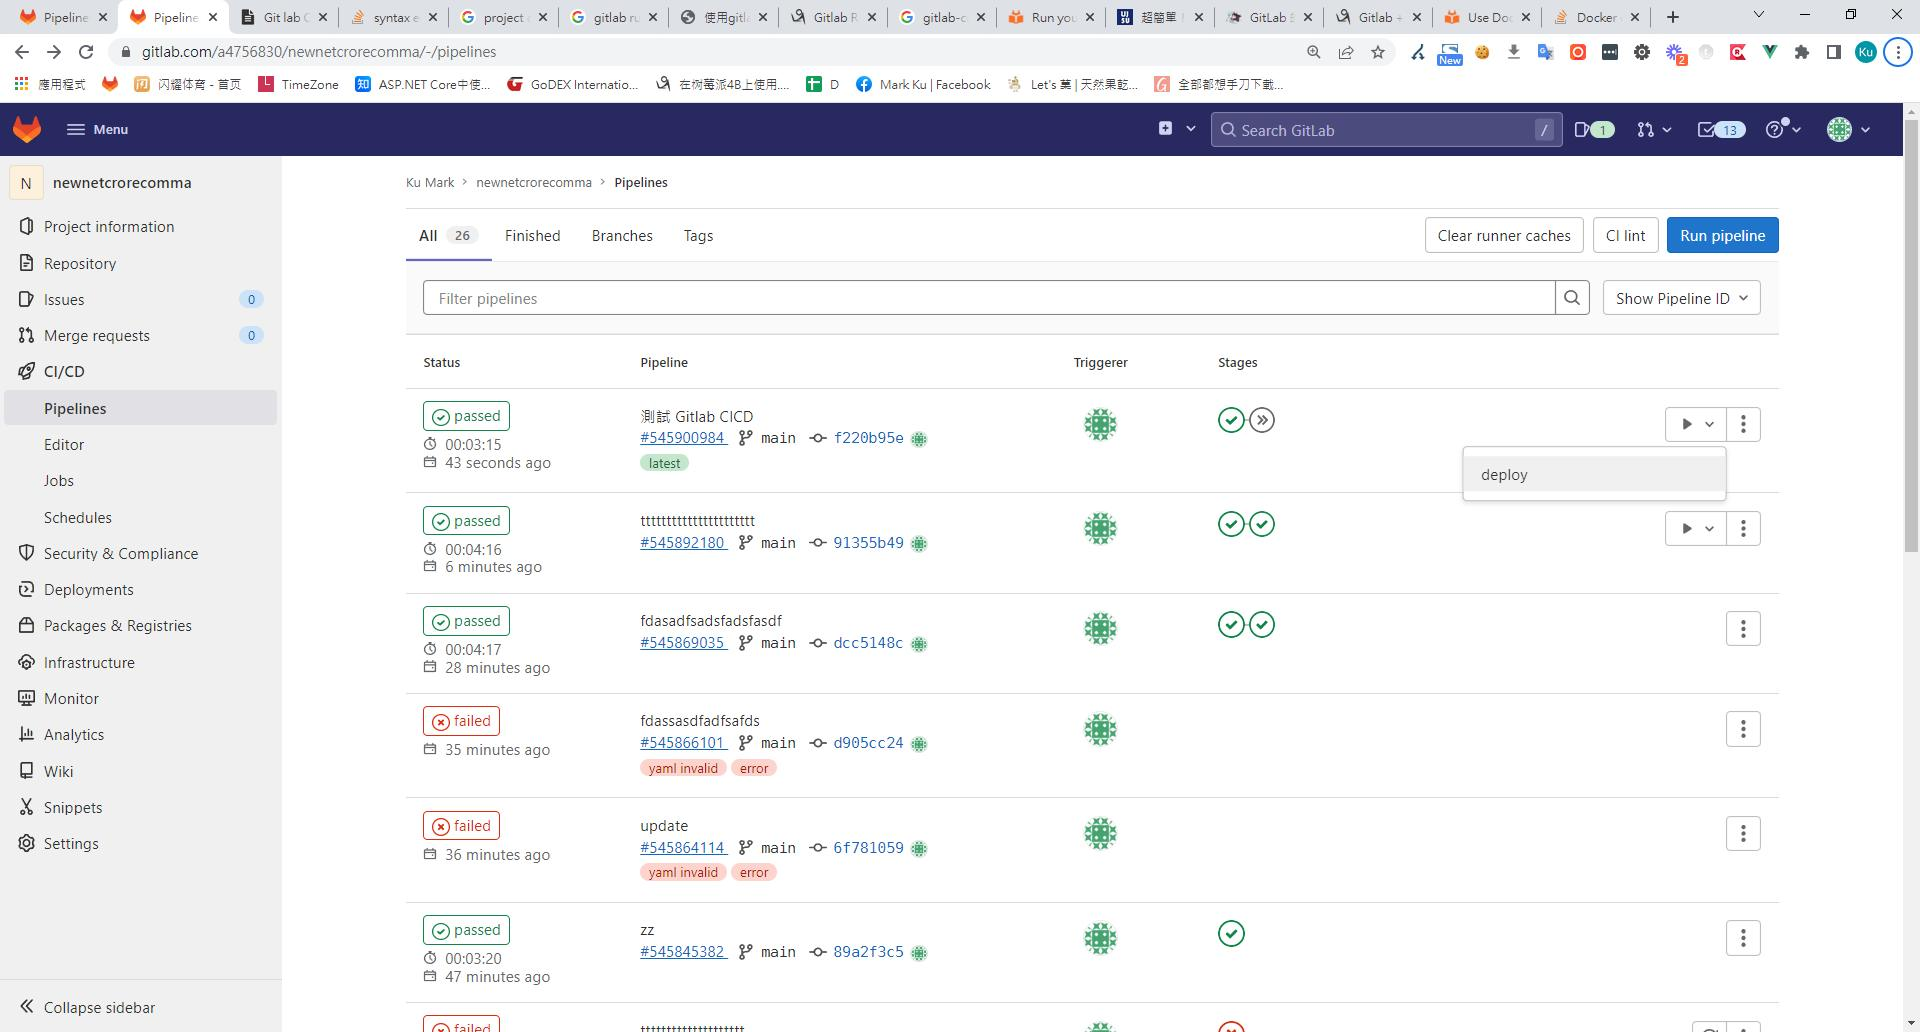Click the Filter pipelines input field

pos(988,298)
